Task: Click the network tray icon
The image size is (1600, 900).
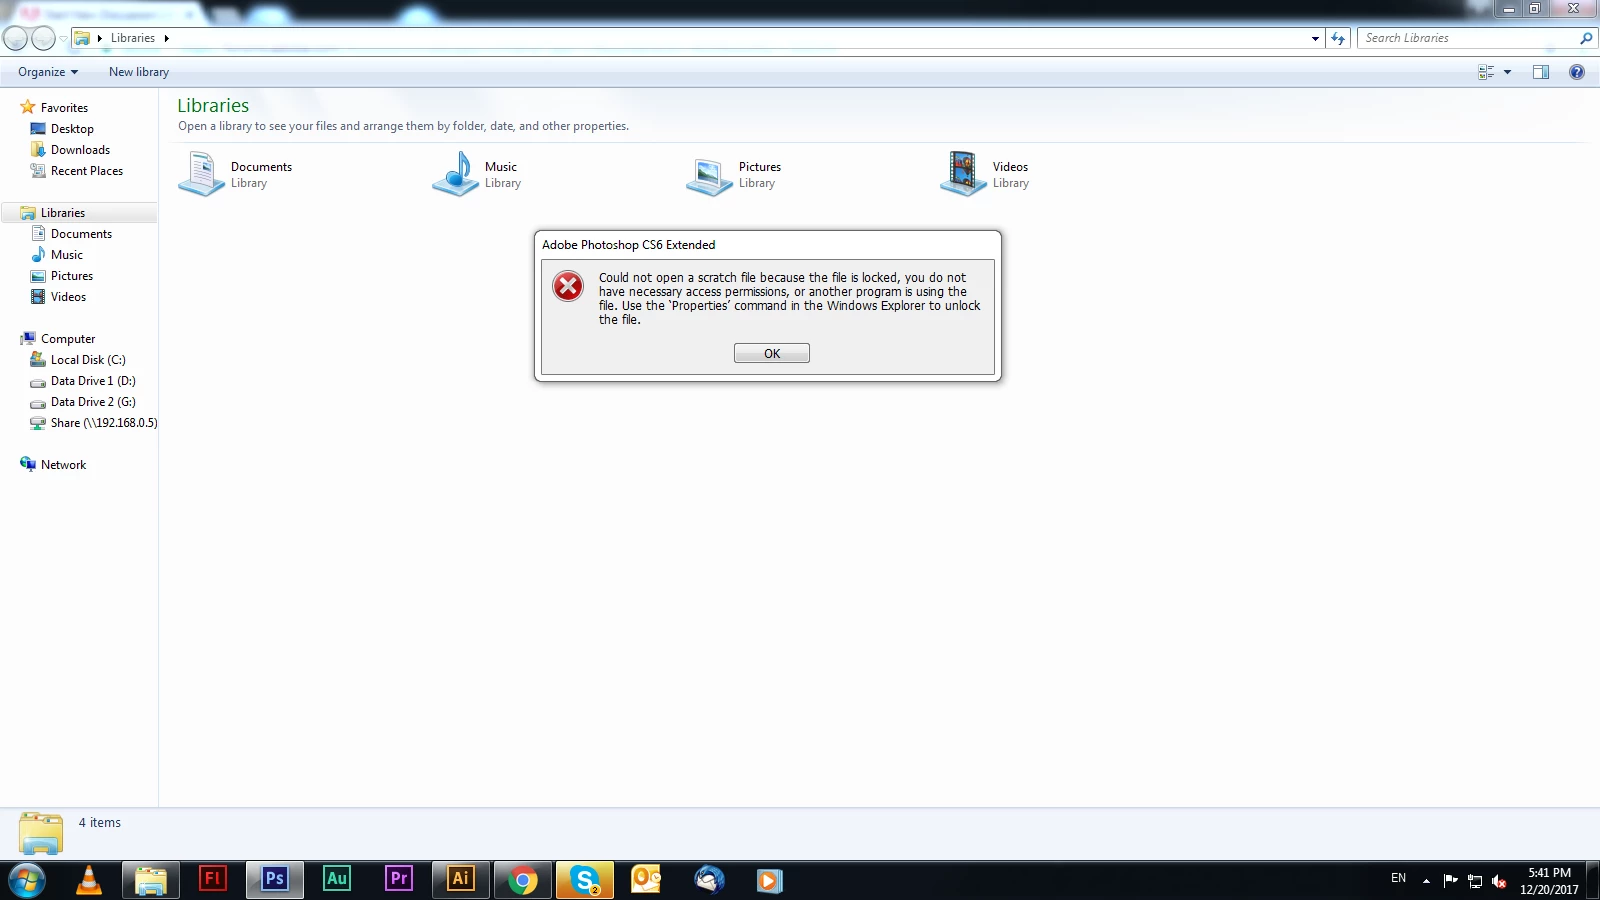Action: pyautogui.click(x=1475, y=881)
